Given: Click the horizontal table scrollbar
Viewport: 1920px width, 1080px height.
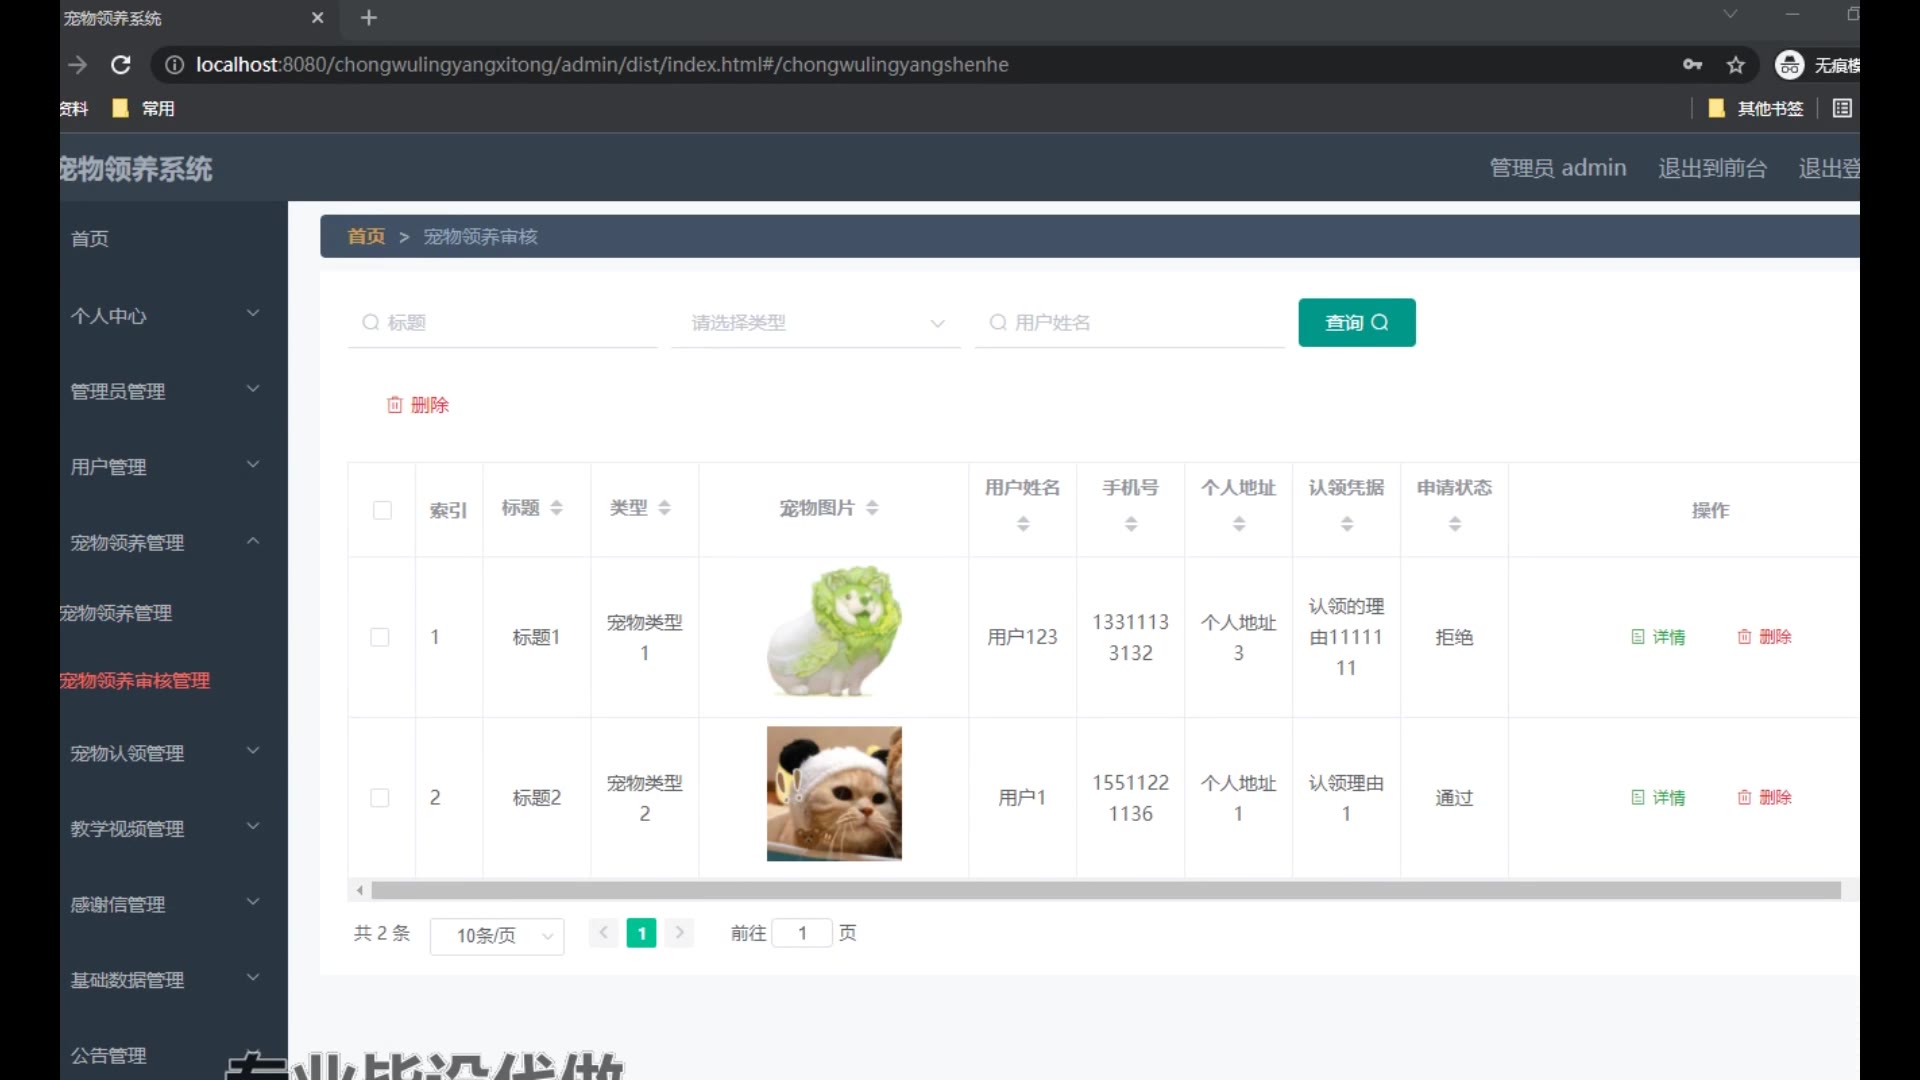Looking at the screenshot, I should 1105,890.
